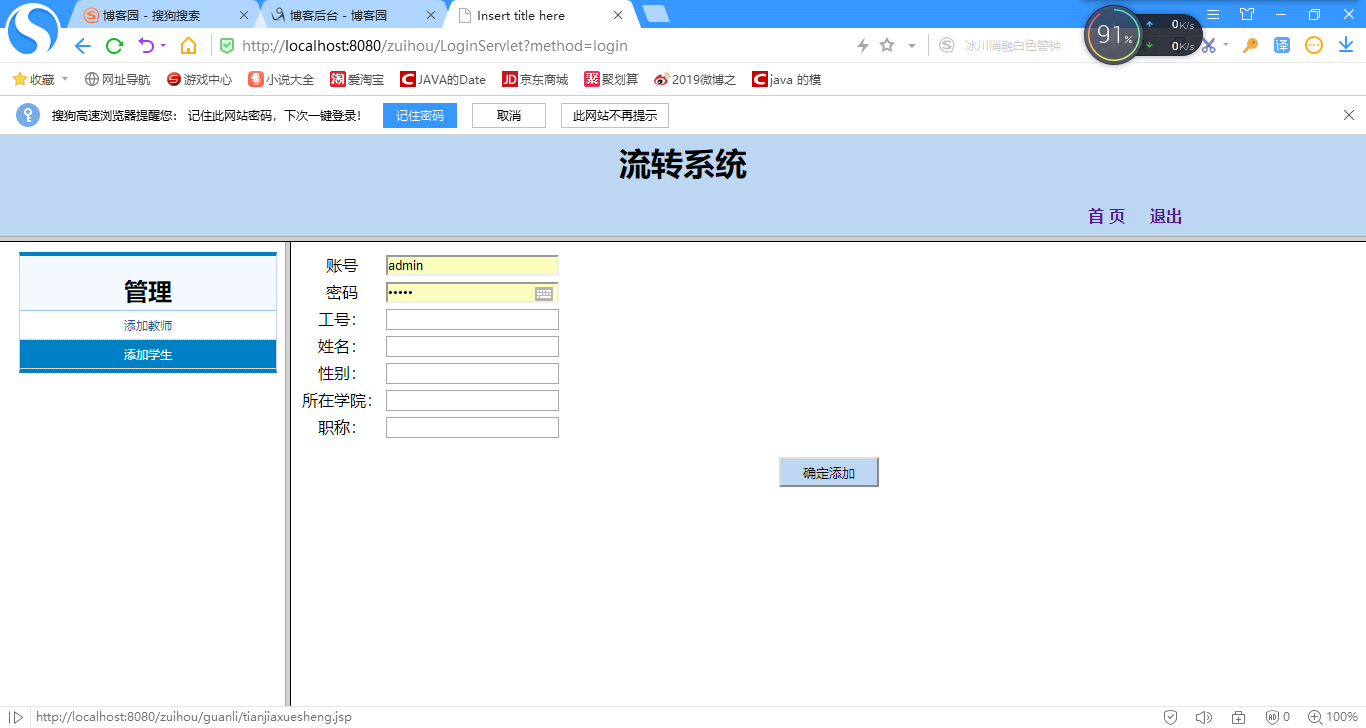This screenshot has width=1366, height=728.
Task: Close the 博客后台 - 博客园 tab
Action: (x=431, y=15)
